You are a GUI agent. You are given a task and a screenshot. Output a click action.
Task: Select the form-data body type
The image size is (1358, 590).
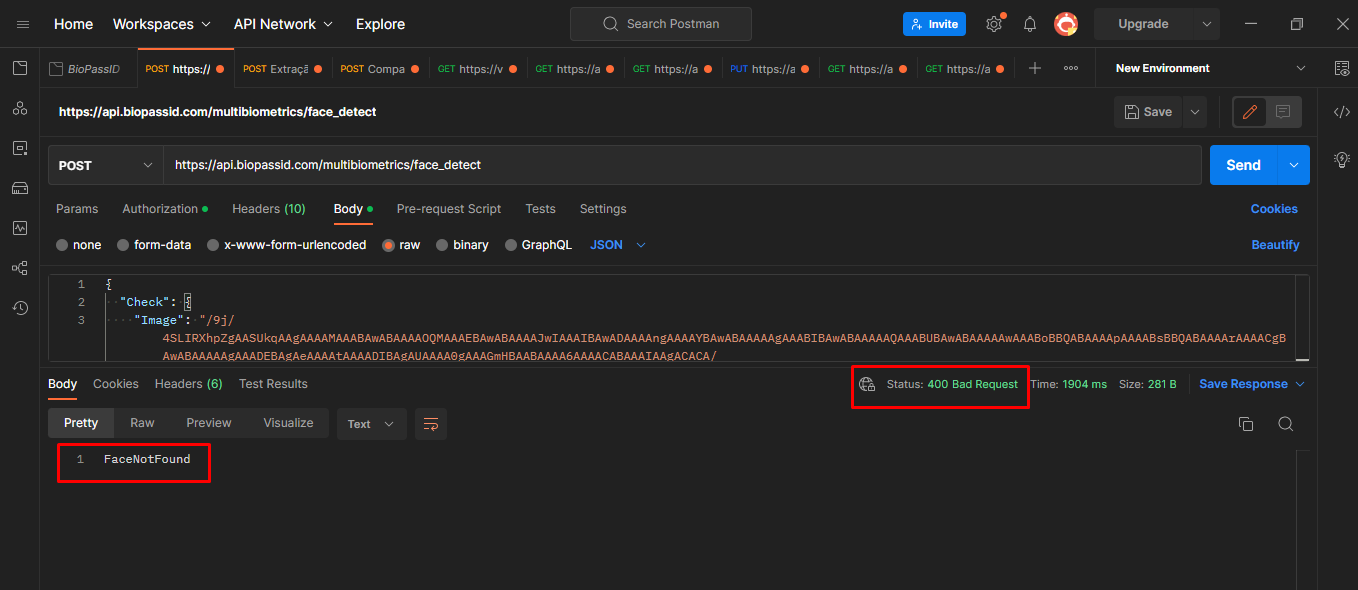(154, 245)
